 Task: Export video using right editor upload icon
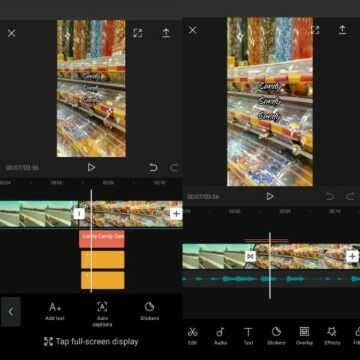[342, 30]
